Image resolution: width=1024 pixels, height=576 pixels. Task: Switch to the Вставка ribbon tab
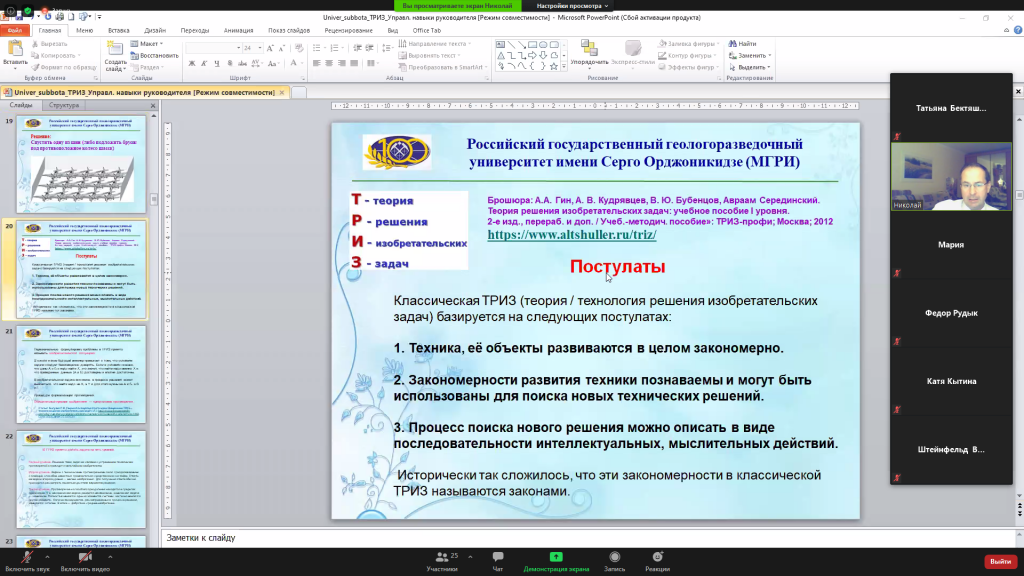[119, 30]
